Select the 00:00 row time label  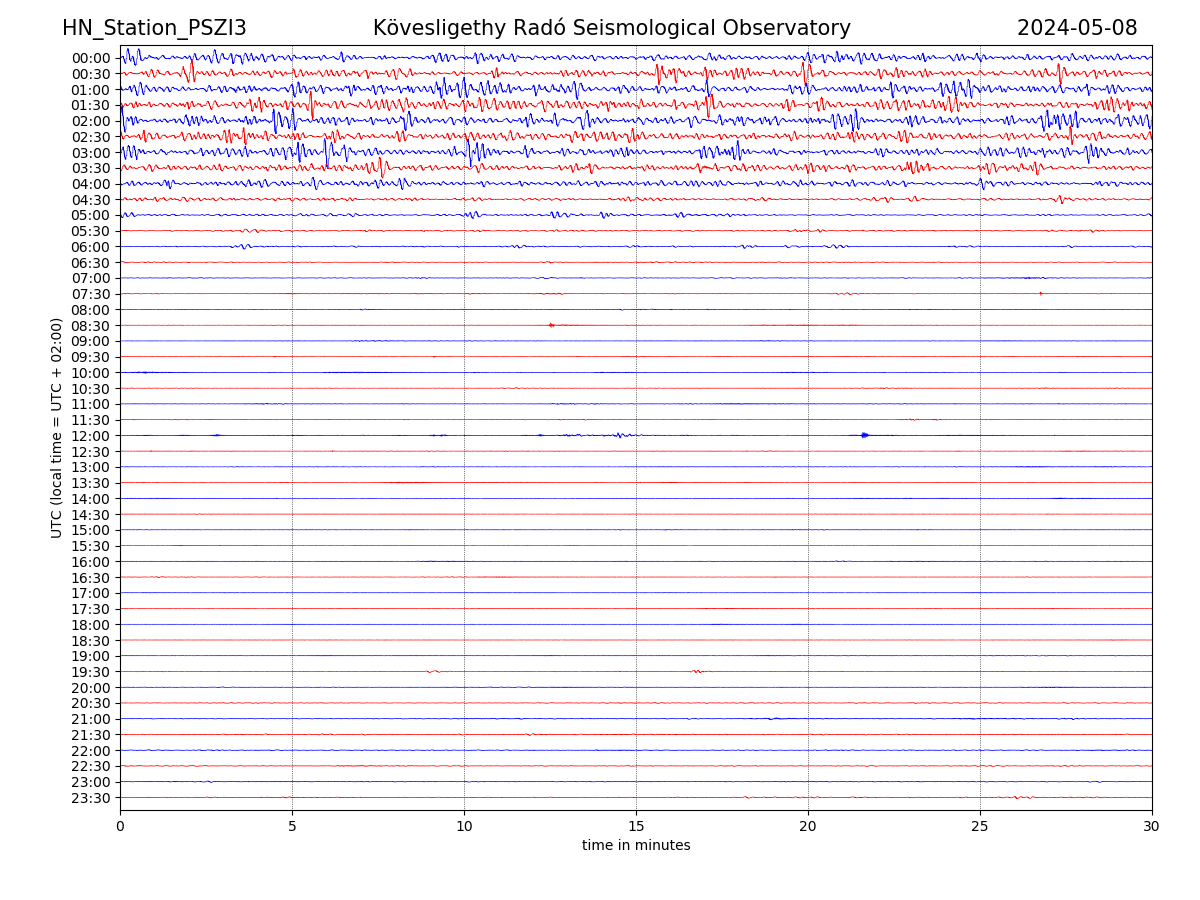point(91,58)
